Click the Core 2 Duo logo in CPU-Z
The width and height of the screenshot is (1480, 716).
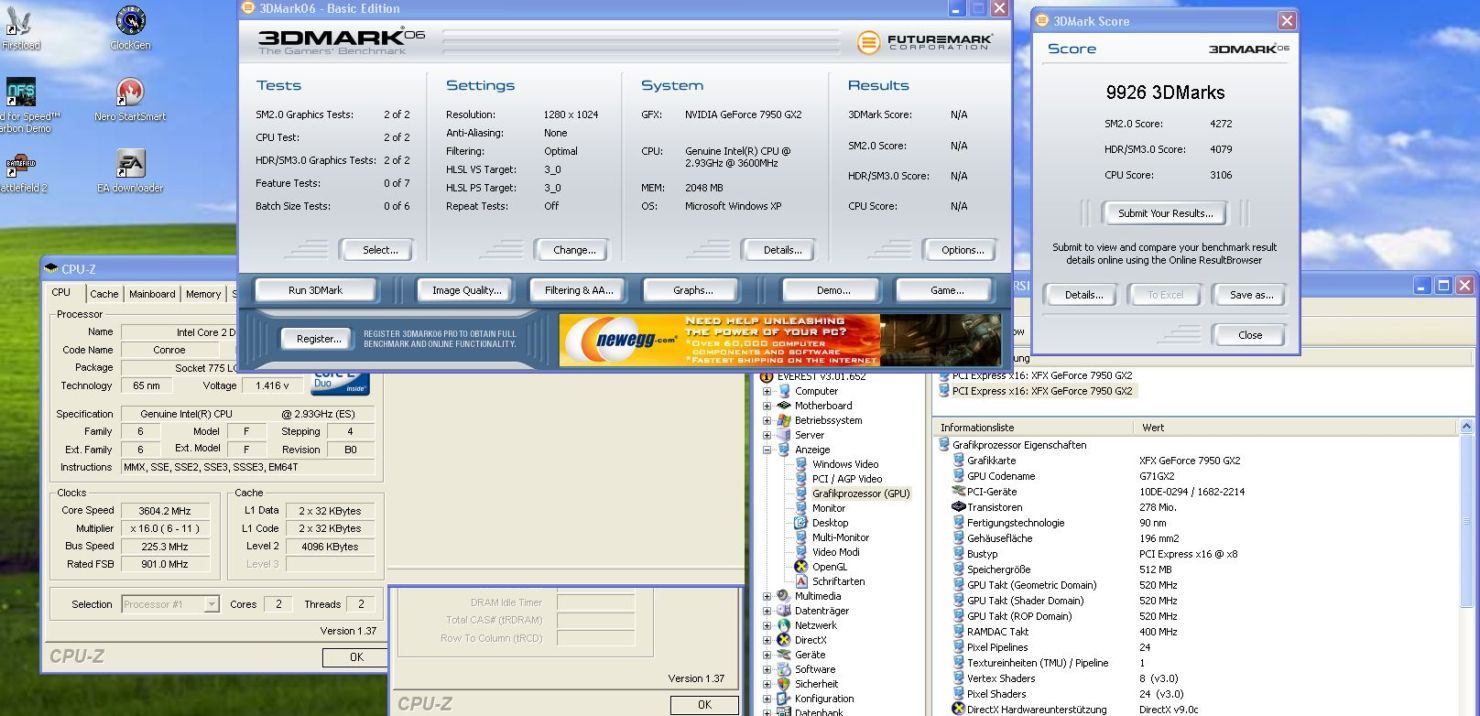click(x=341, y=385)
